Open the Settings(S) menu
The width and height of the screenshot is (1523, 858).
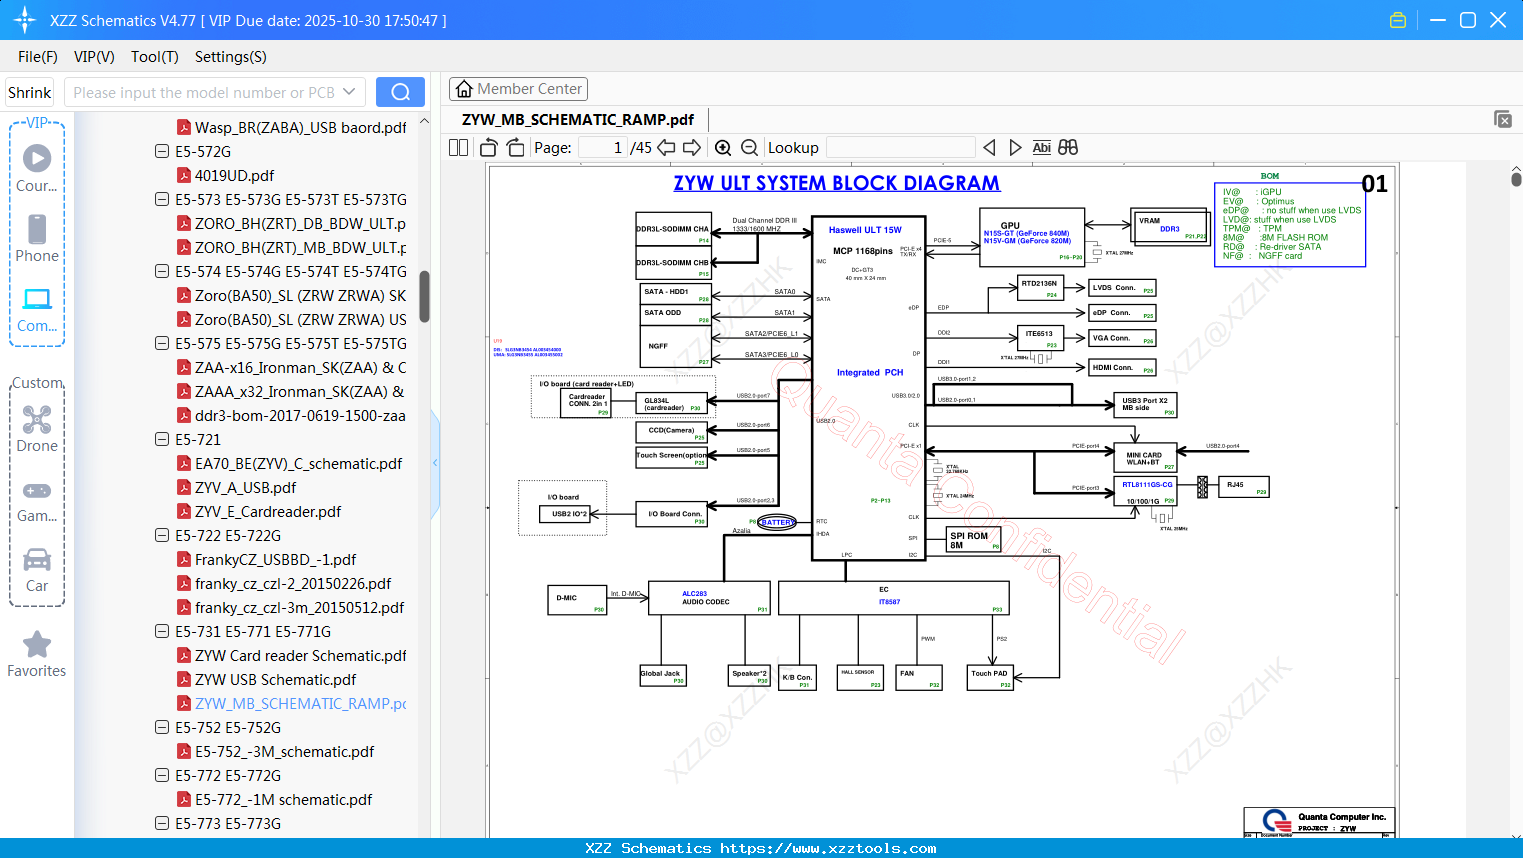(x=231, y=57)
